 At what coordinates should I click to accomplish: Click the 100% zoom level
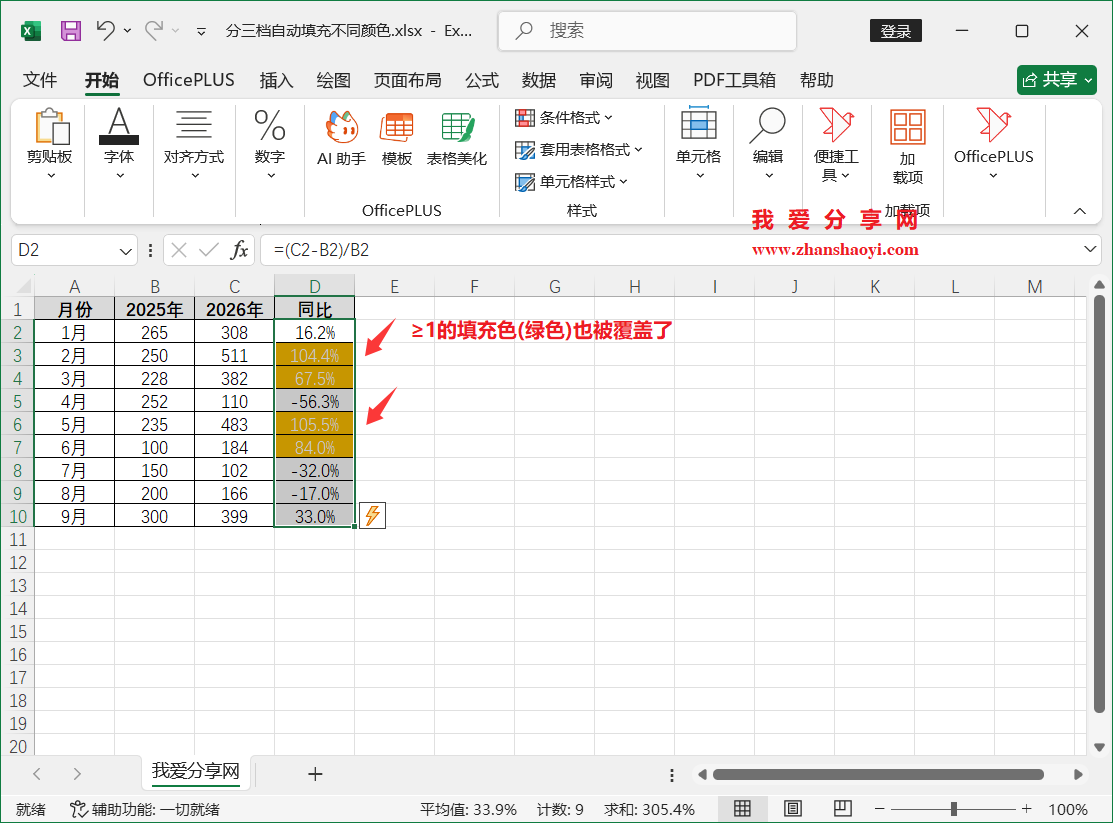pyautogui.click(x=1068, y=810)
